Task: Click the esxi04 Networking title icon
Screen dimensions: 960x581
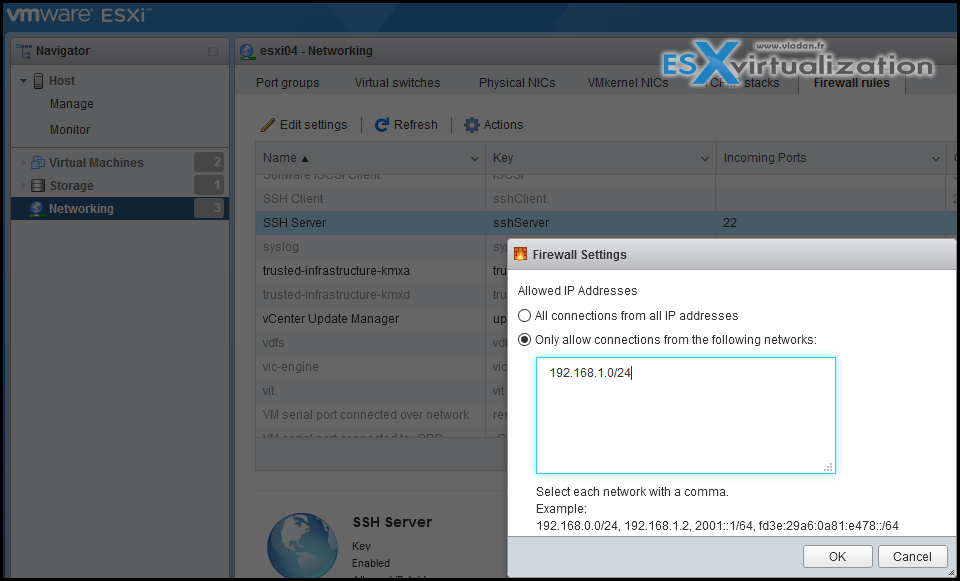Action: [x=247, y=51]
